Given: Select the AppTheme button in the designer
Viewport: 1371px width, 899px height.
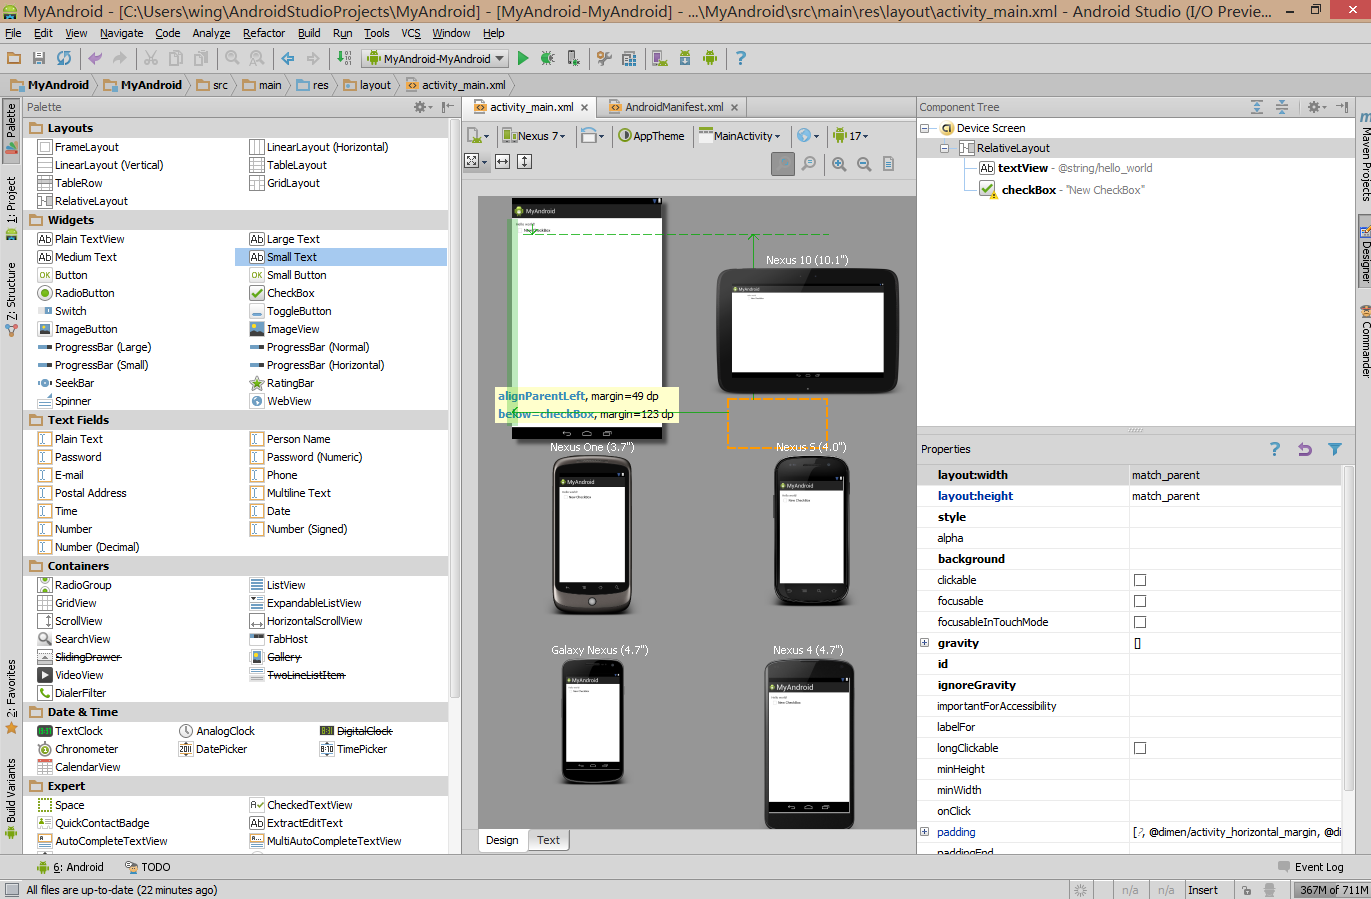Looking at the screenshot, I should point(652,136).
